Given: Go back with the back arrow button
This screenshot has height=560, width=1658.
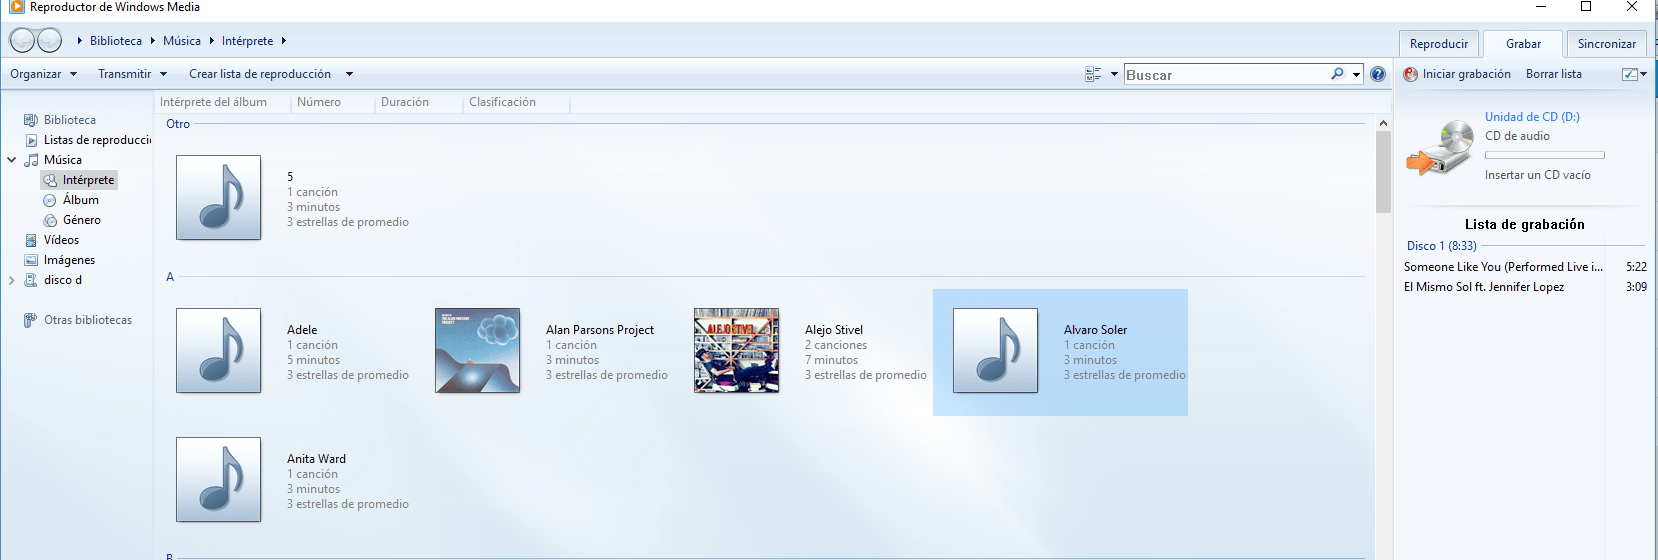Looking at the screenshot, I should click(22, 41).
